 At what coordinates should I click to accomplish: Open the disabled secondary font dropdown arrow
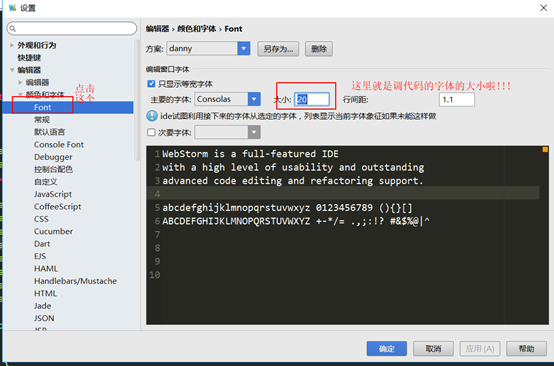254,132
